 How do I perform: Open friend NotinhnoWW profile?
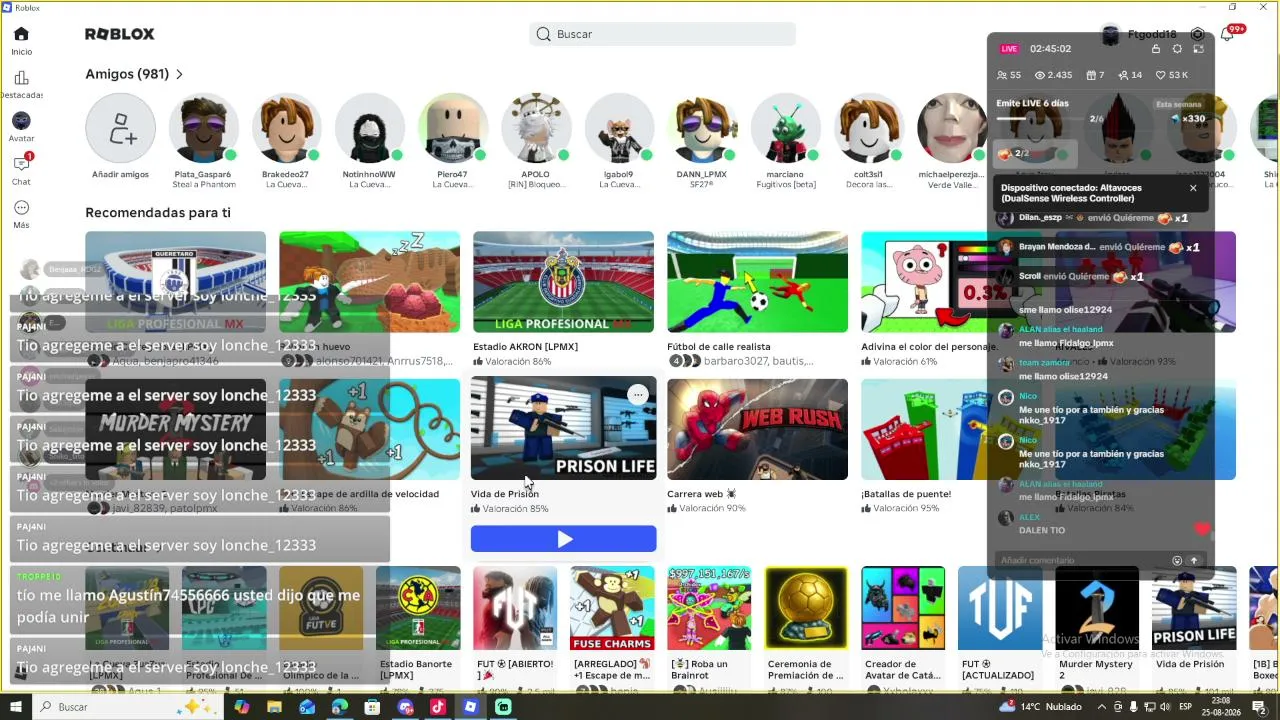click(x=369, y=128)
